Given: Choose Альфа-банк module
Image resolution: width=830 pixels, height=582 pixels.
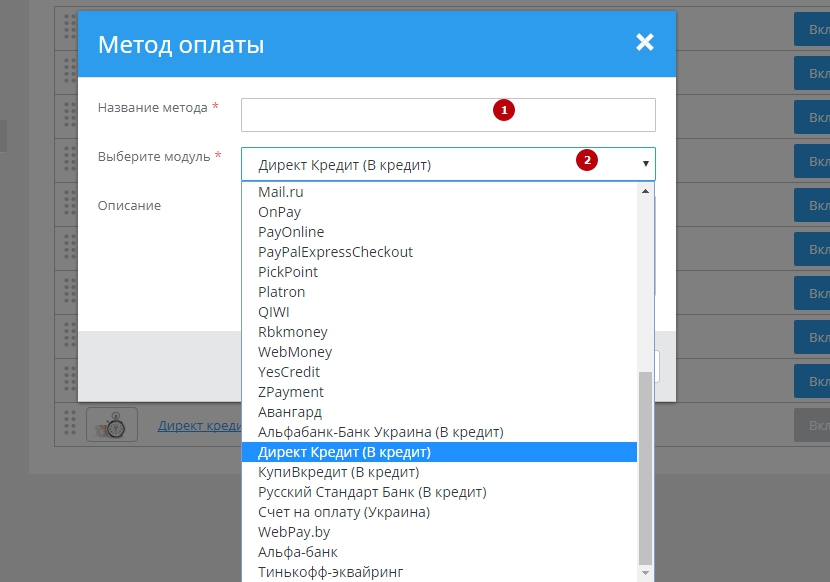Looking at the screenshot, I should [439, 552].
